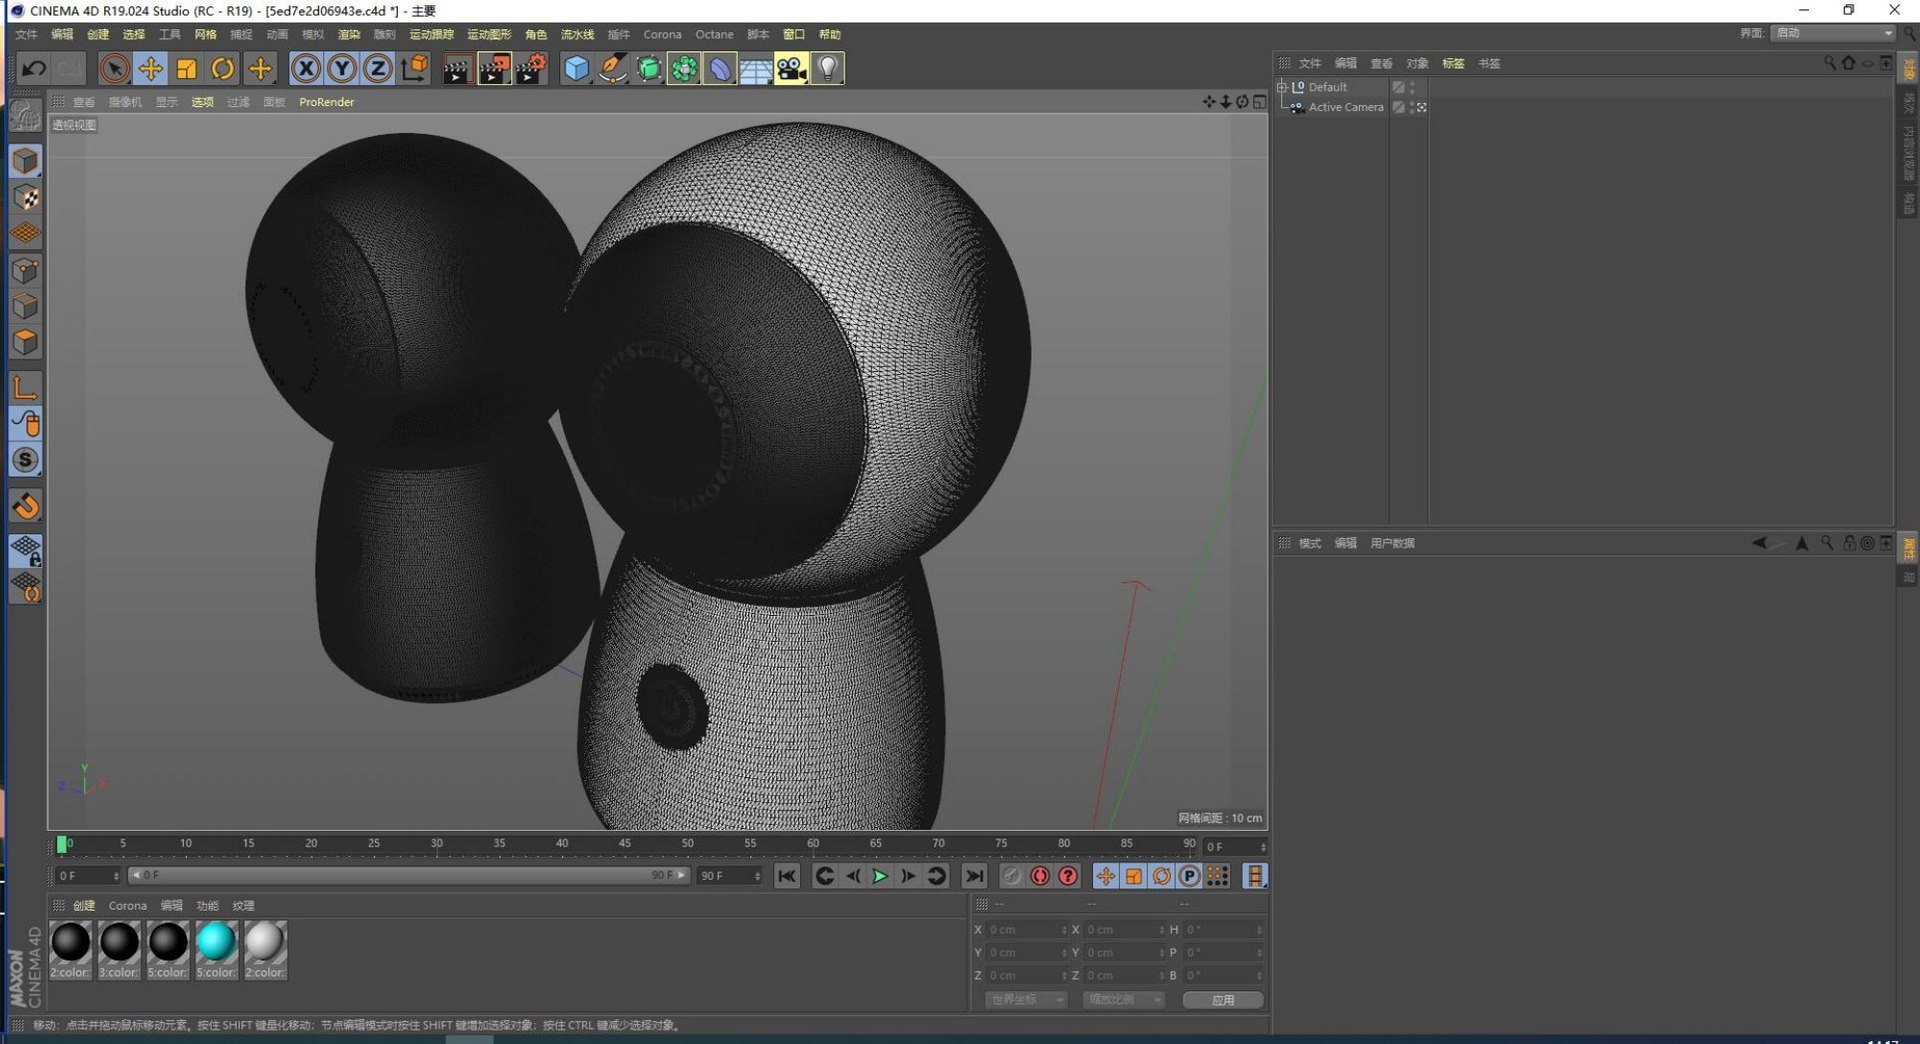Expand the Default object tree node

click(x=1282, y=87)
